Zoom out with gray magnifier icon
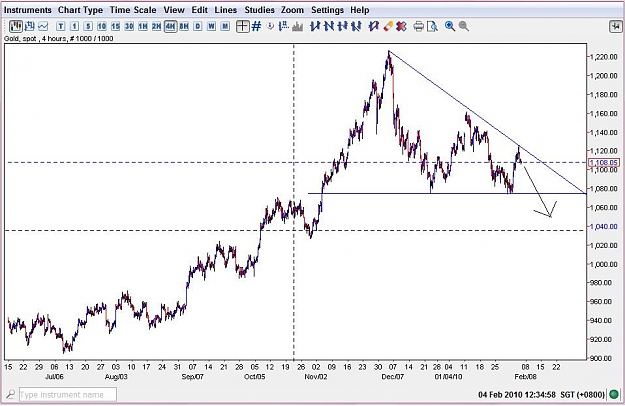 click(x=464, y=27)
